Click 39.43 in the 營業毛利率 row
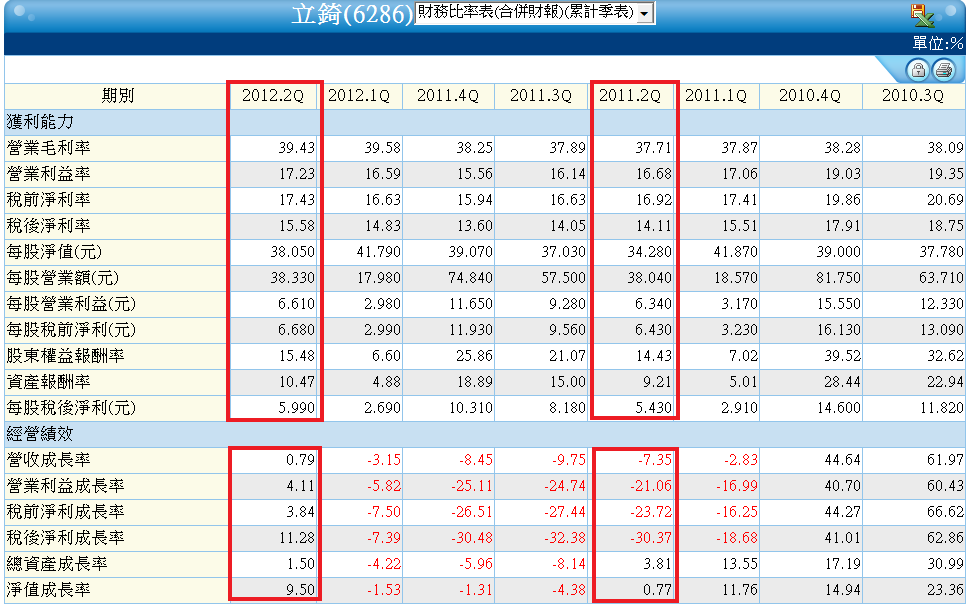The width and height of the screenshot is (968, 604). (296, 148)
